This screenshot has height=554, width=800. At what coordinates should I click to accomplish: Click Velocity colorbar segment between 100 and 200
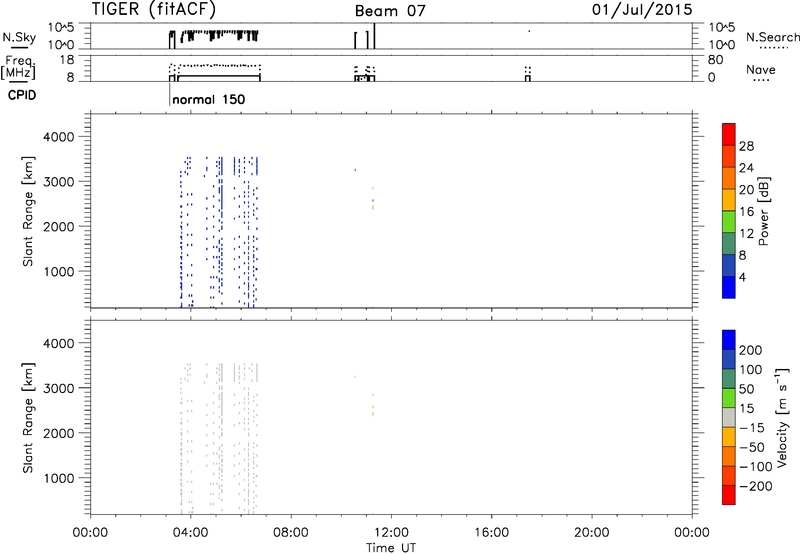pyautogui.click(x=729, y=360)
